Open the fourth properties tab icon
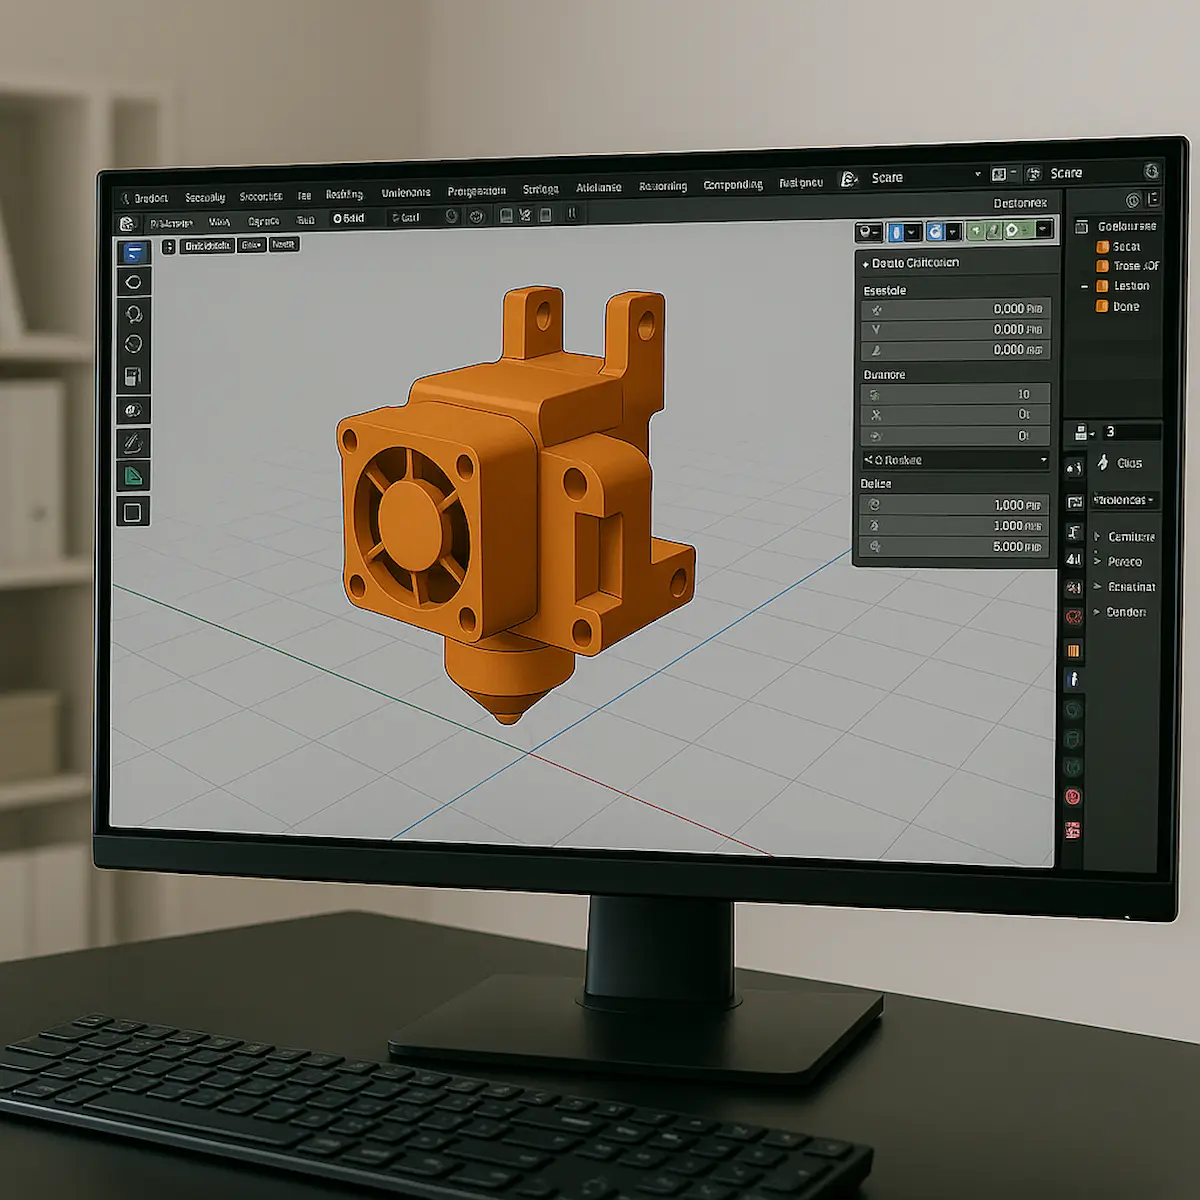The height and width of the screenshot is (1200, 1200). coord(1074,559)
